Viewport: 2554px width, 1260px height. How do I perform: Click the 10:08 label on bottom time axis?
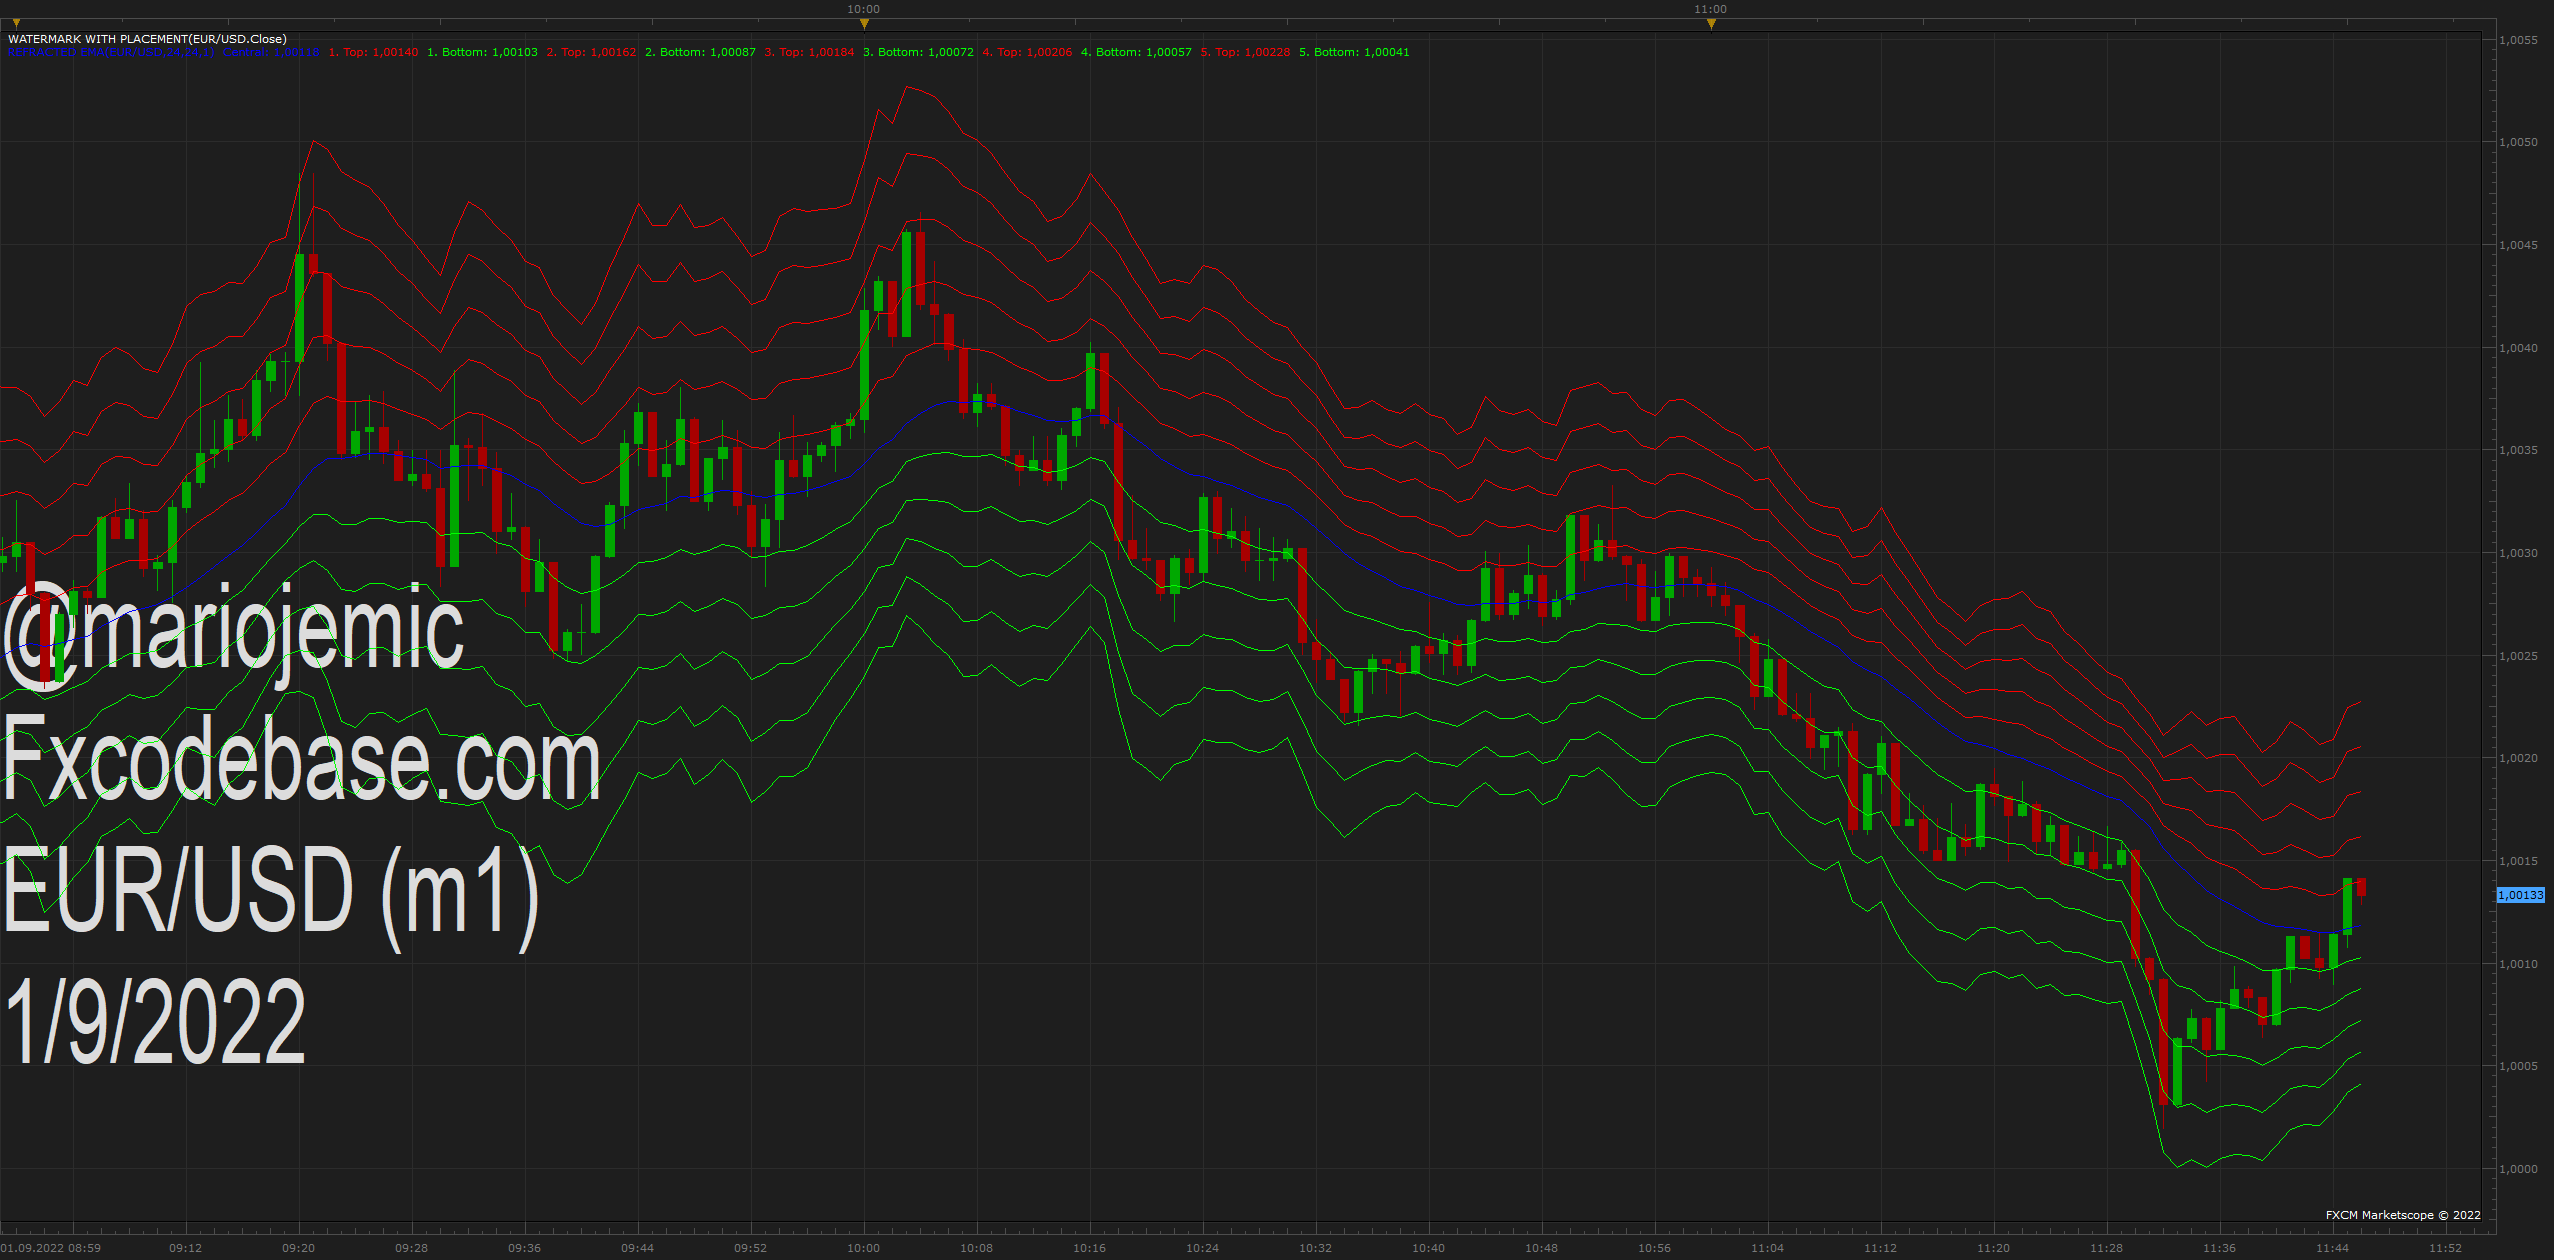tap(976, 1248)
